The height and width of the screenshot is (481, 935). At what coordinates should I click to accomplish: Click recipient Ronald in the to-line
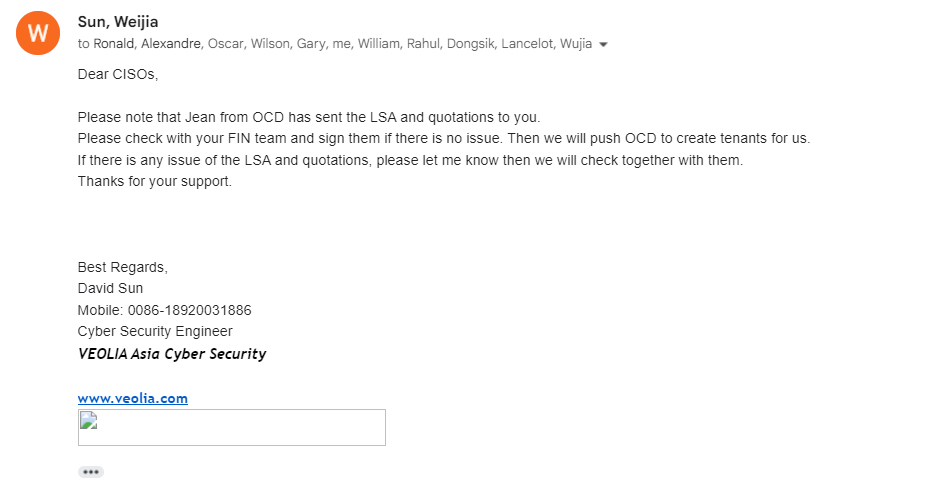[114, 44]
